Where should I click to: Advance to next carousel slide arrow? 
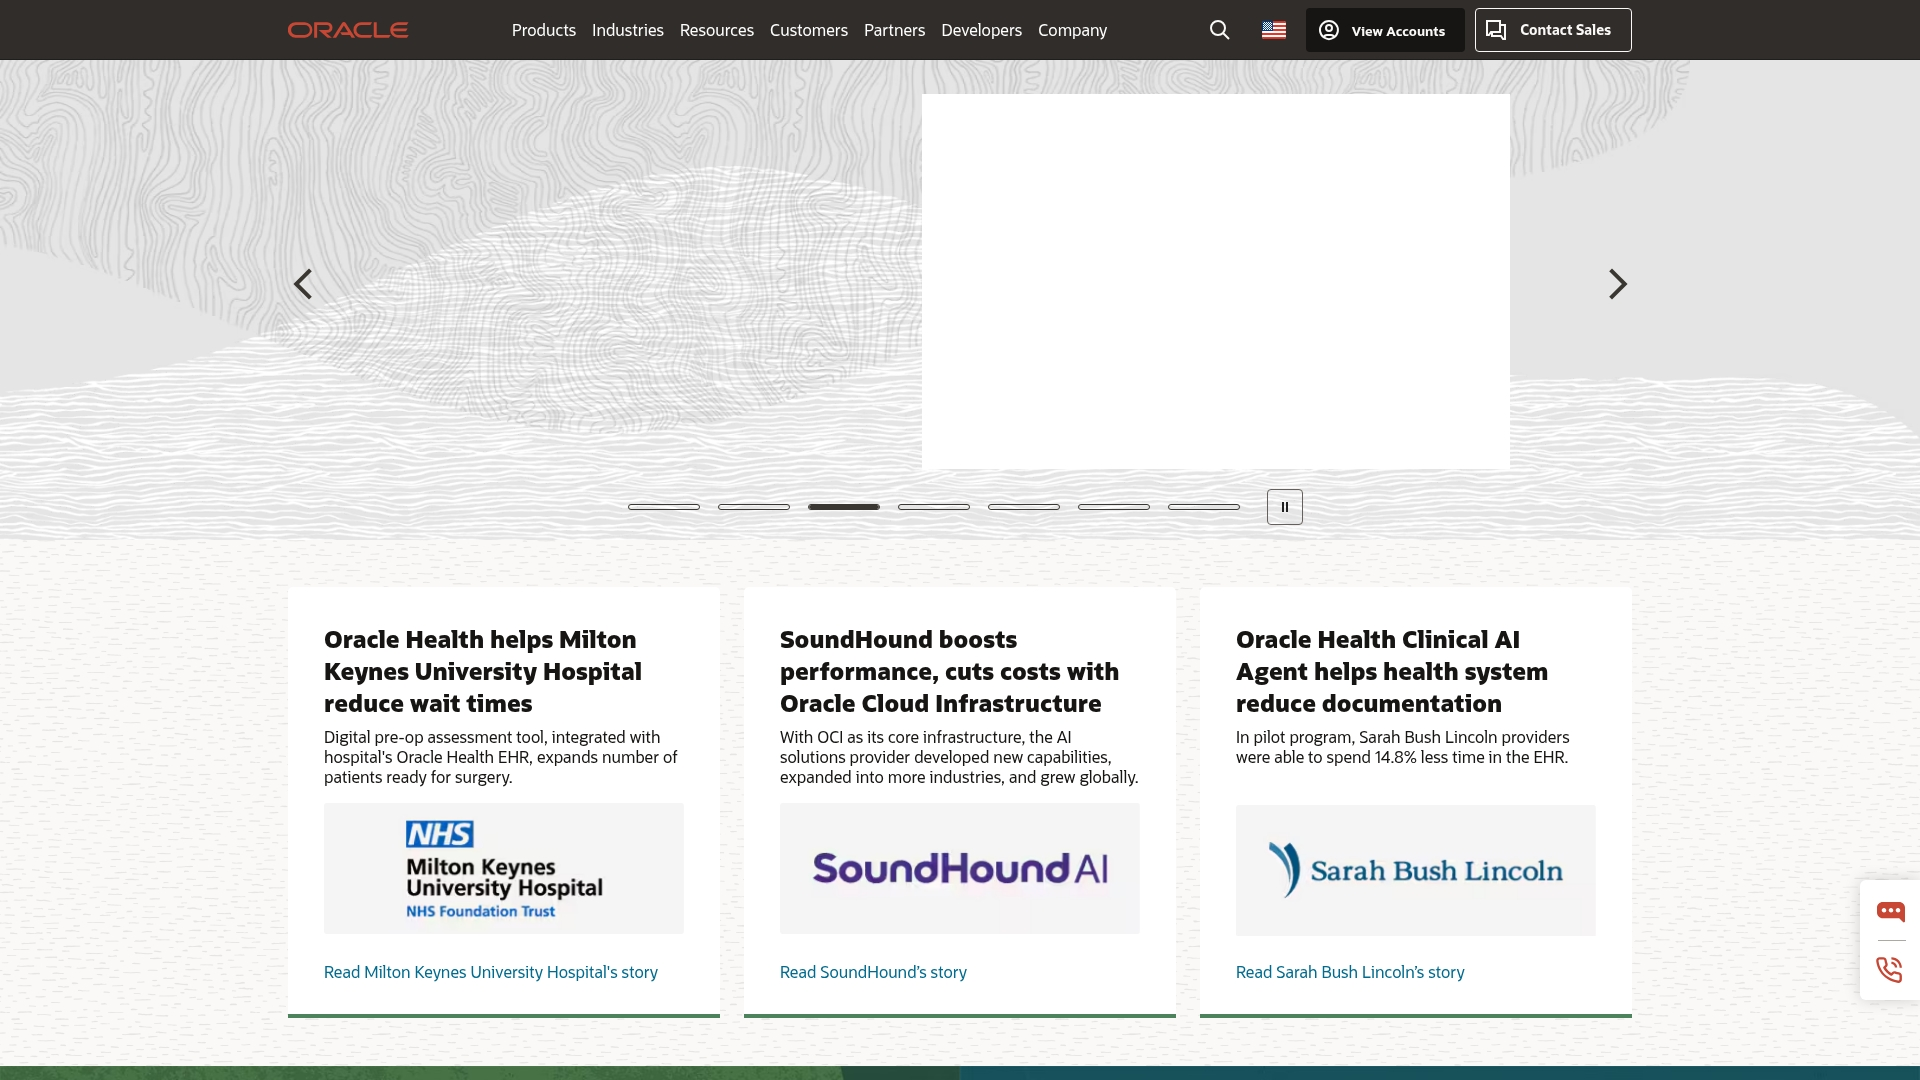(x=1617, y=284)
